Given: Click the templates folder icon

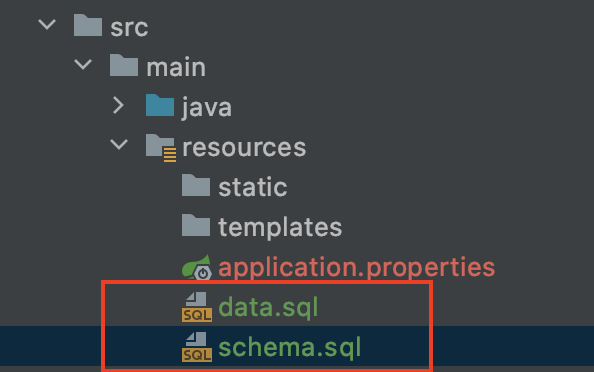Looking at the screenshot, I should tap(196, 225).
